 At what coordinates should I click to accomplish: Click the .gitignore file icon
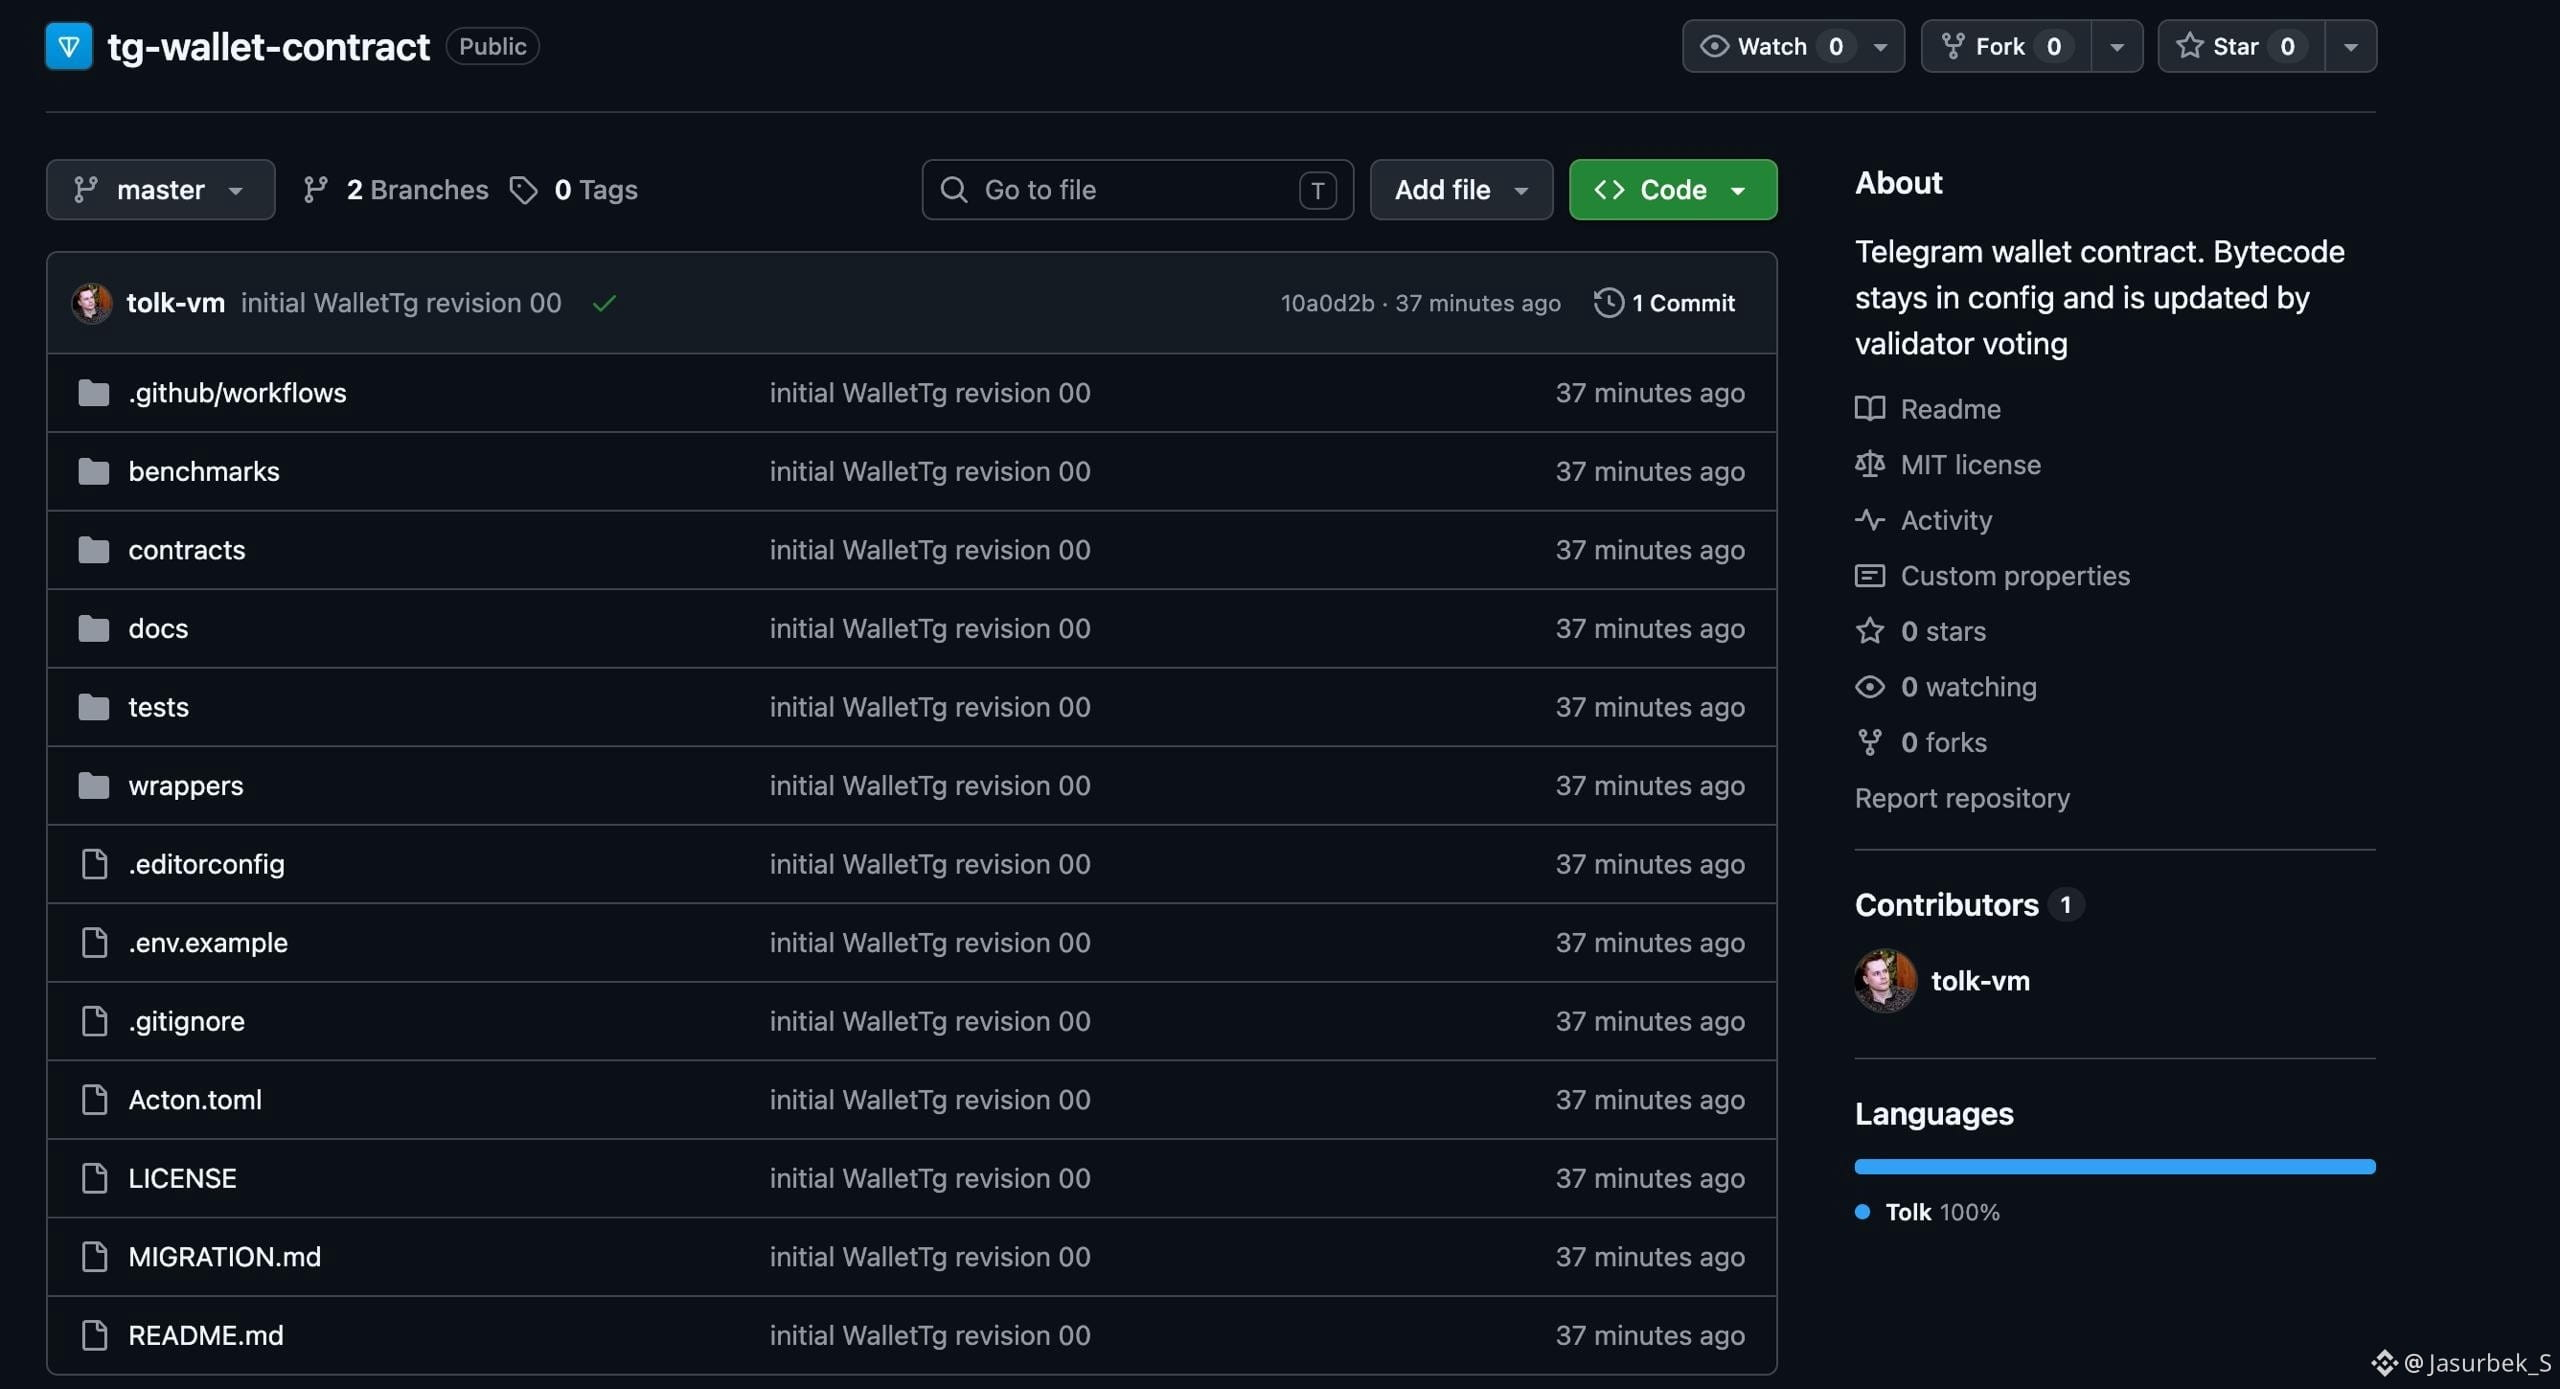pos(94,1021)
